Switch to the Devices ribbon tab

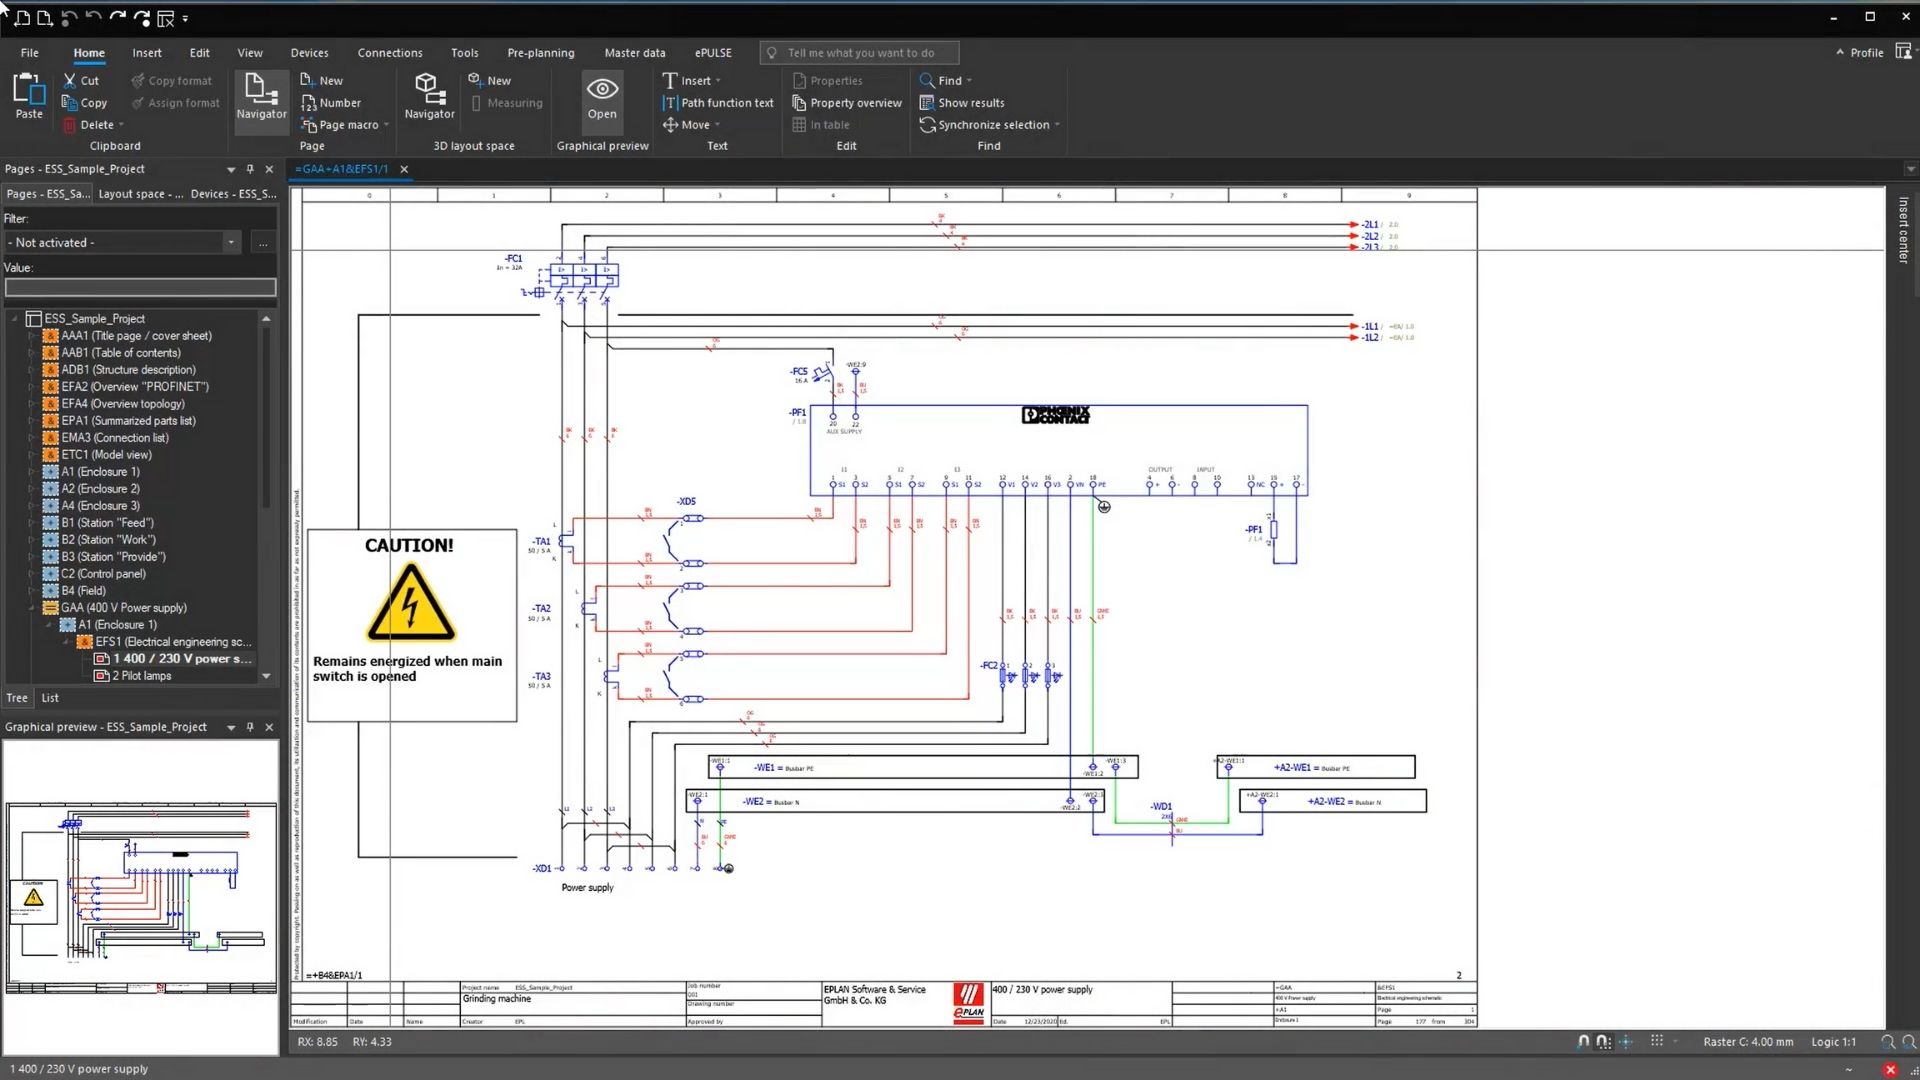click(x=309, y=52)
